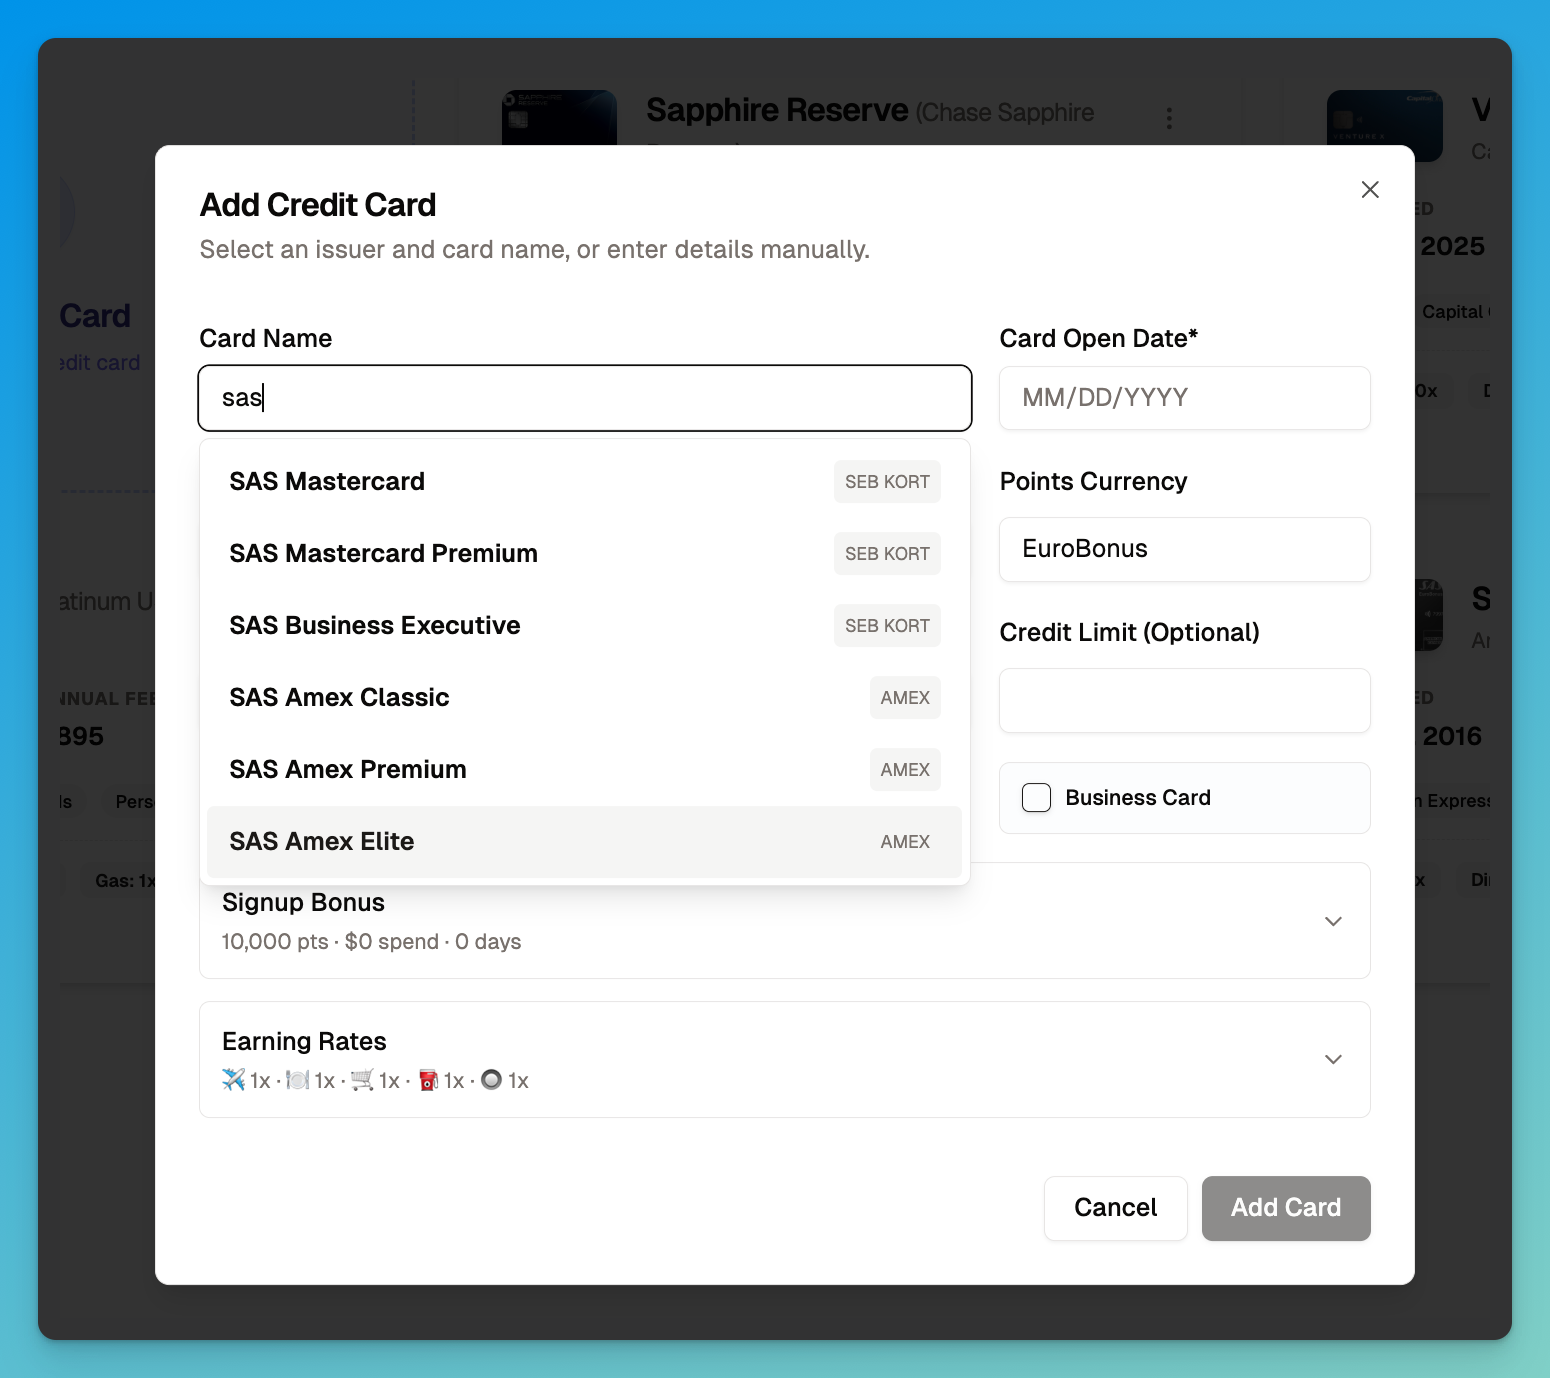Click the dining plate rate icon
Image resolution: width=1550 pixels, height=1378 pixels.
pos(297,1080)
